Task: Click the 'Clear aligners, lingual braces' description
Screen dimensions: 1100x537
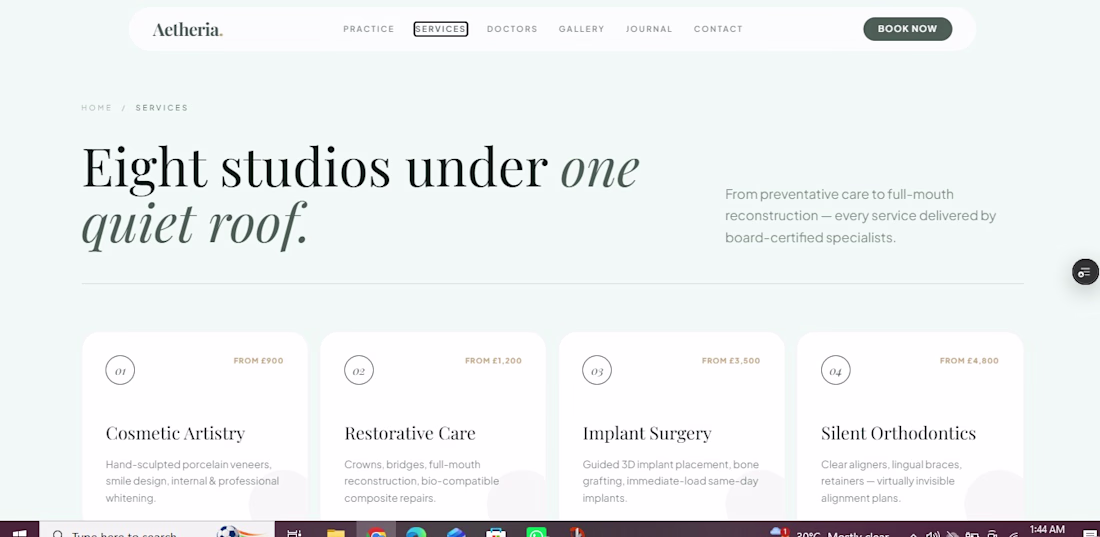Action: pyautogui.click(x=891, y=481)
